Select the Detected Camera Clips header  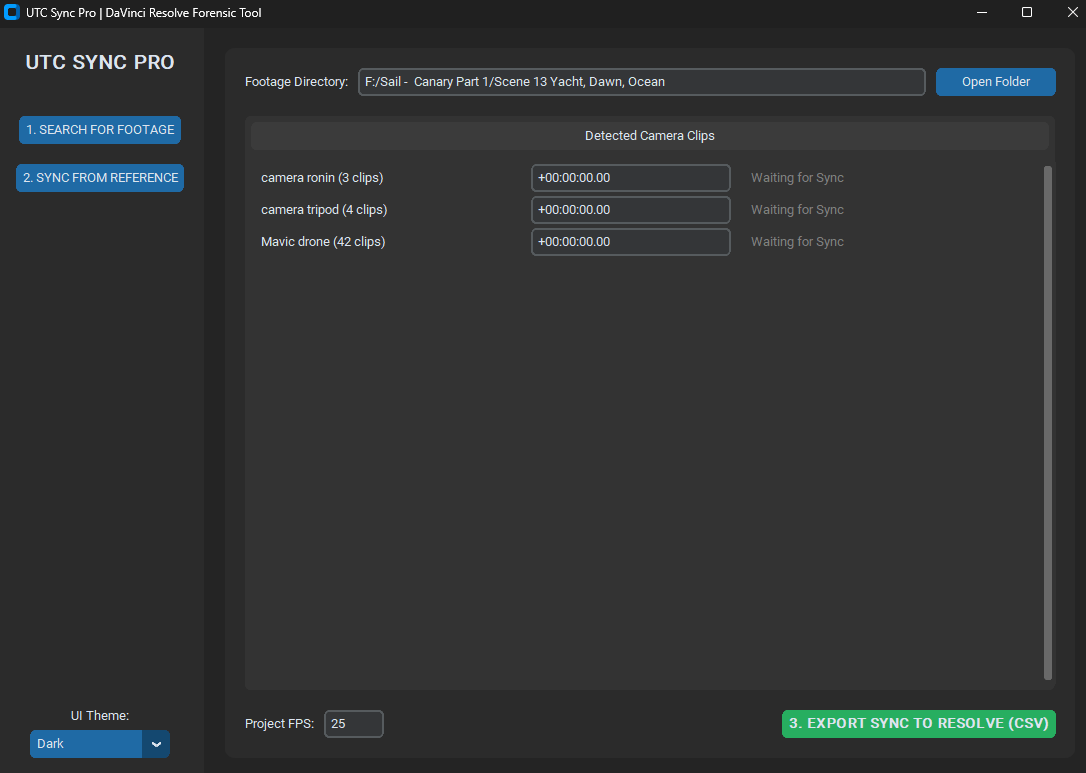pyautogui.click(x=649, y=136)
